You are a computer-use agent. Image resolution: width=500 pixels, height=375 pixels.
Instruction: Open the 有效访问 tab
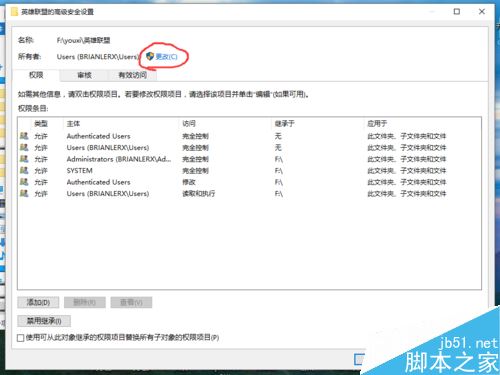click(133, 75)
